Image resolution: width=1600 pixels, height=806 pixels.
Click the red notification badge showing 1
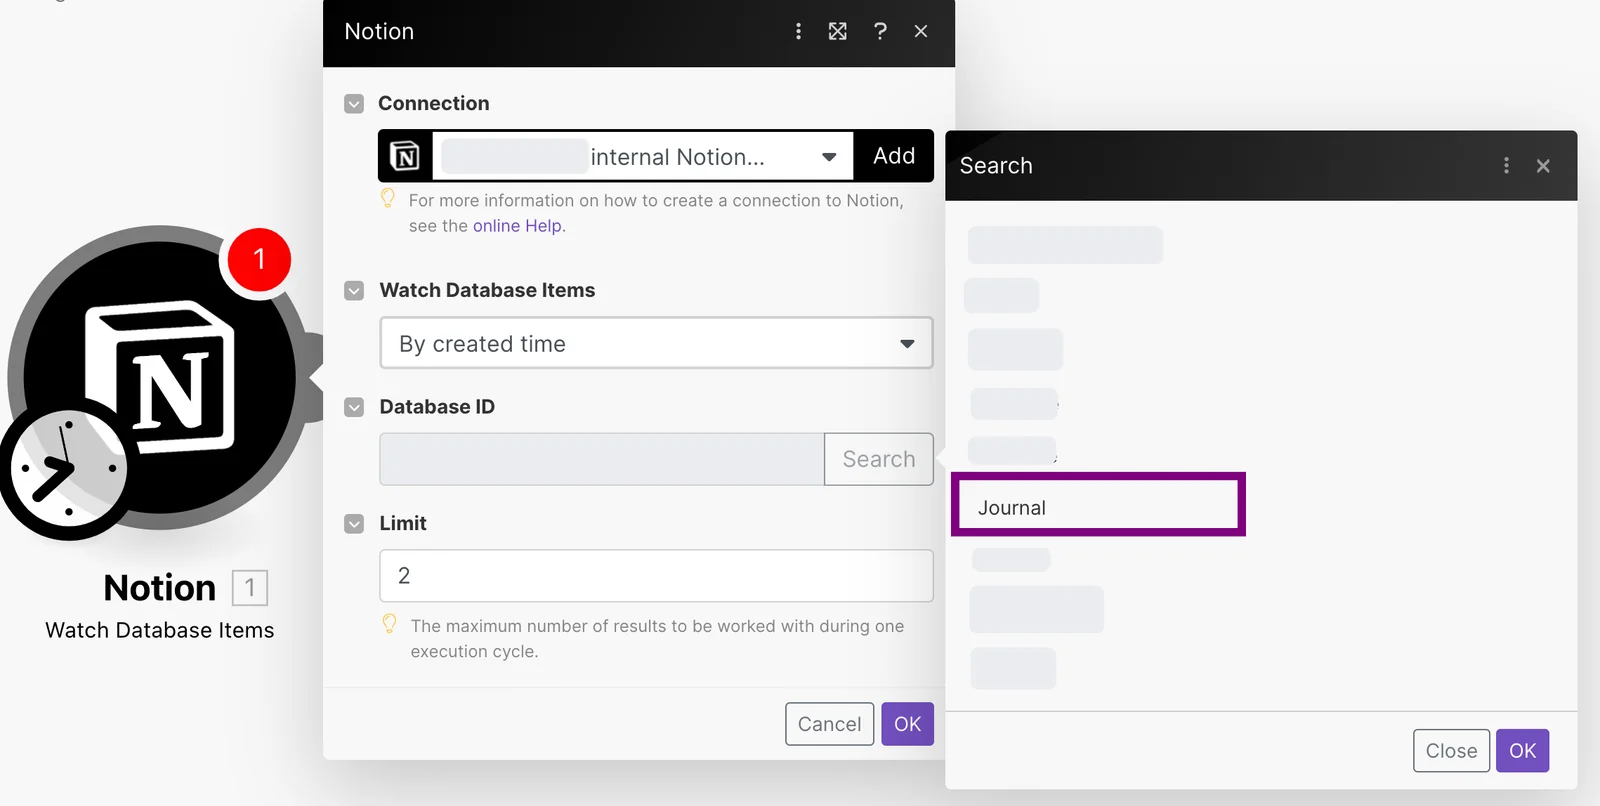point(259,259)
